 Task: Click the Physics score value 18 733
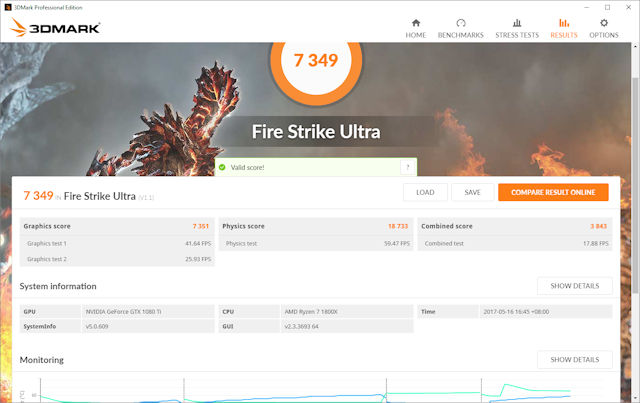click(x=398, y=226)
